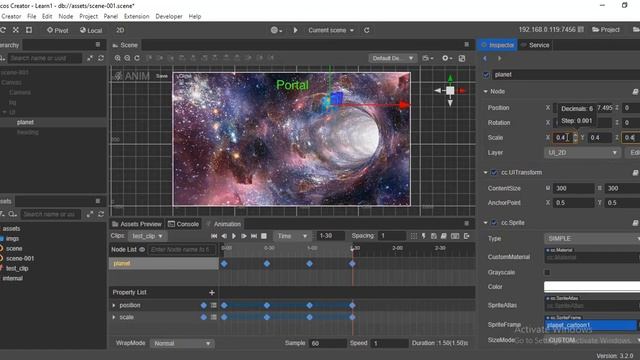
Task: Open the Clips test_clip dropdown
Action: tap(147, 236)
